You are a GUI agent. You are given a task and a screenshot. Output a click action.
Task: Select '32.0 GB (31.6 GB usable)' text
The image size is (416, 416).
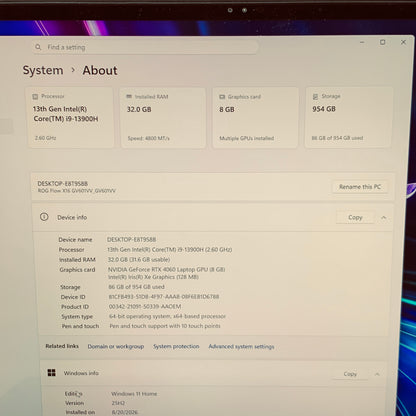tap(139, 259)
